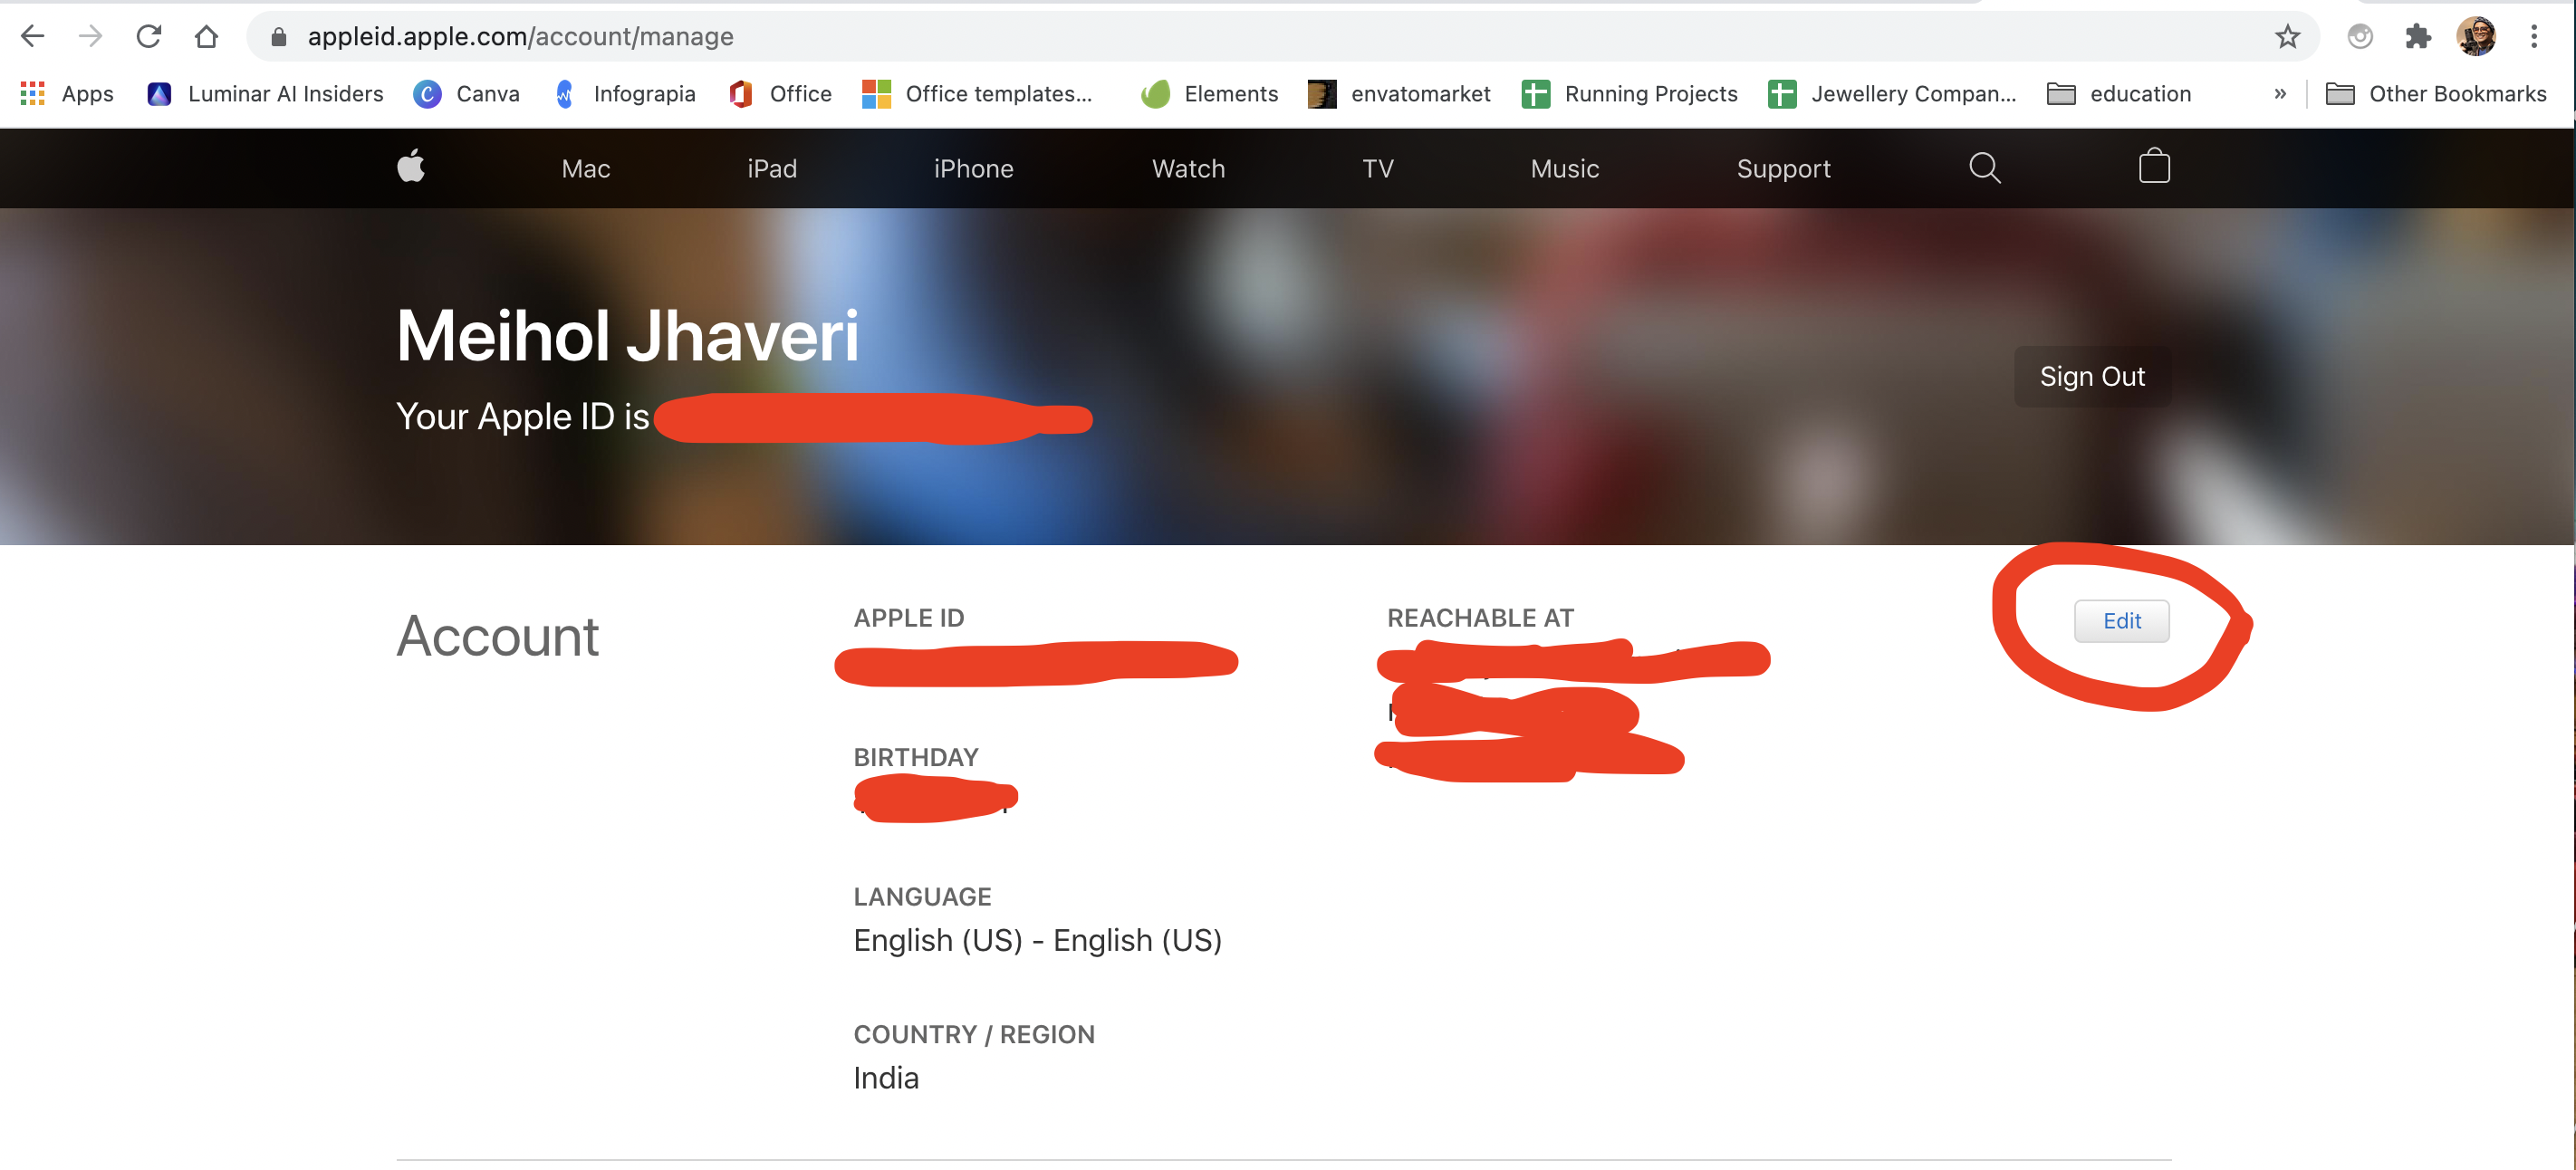Select the Watch navigation tab
Viewport: 2576px width, 1170px height.
click(x=1187, y=168)
